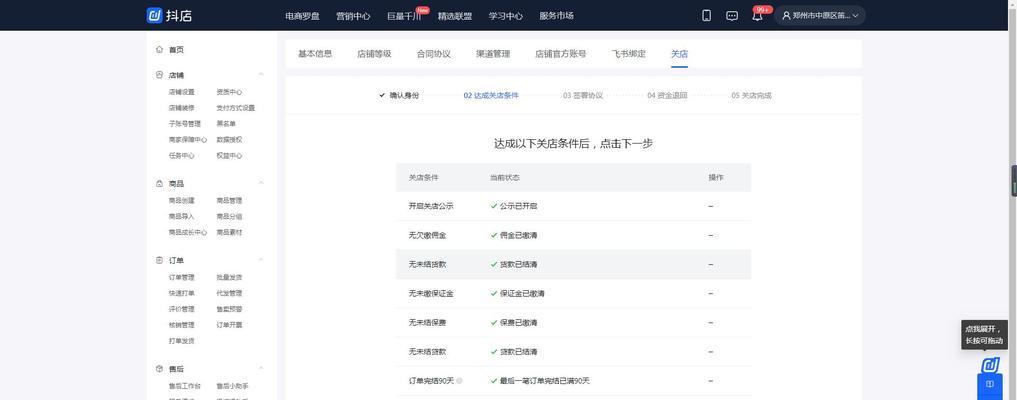Collapse the 店铺 sidebar section chevron

261,75
